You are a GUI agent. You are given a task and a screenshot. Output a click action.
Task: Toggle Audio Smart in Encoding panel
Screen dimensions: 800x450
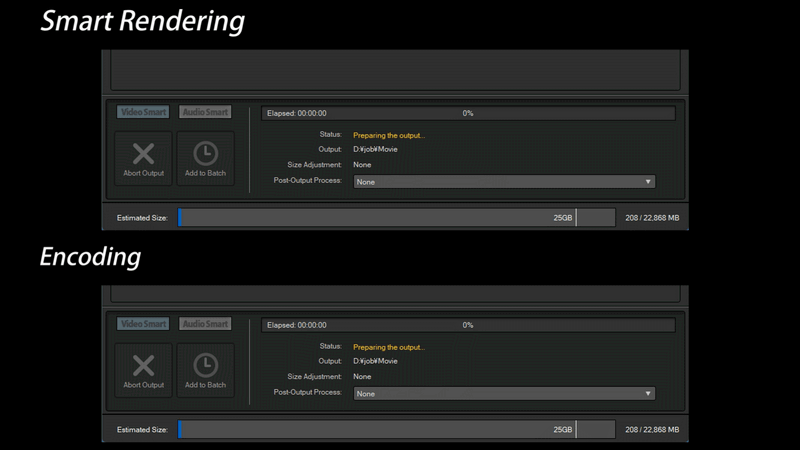coord(205,323)
